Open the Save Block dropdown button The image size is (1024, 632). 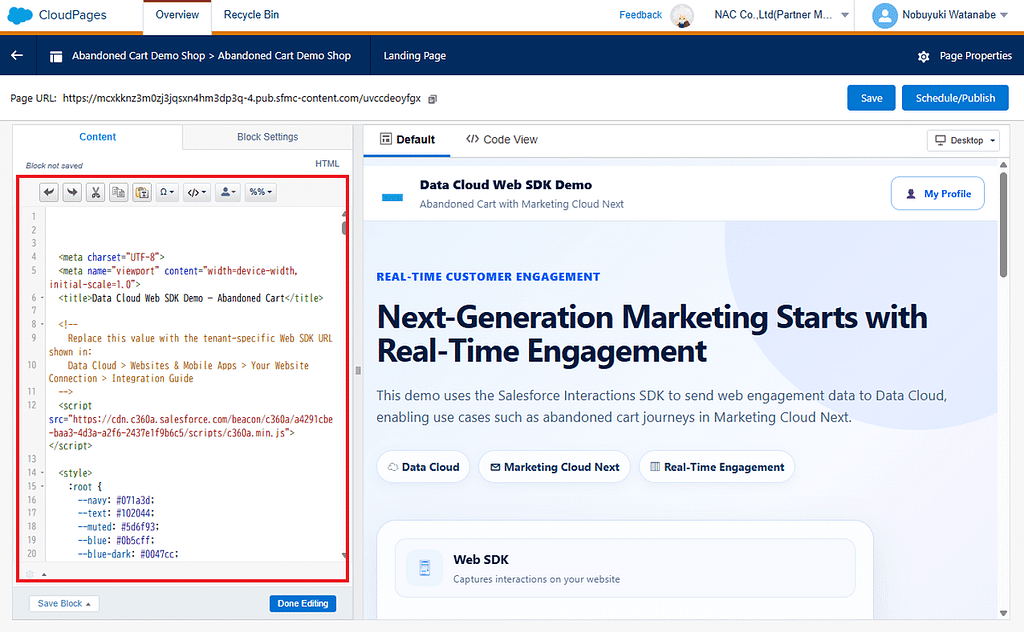pos(64,603)
